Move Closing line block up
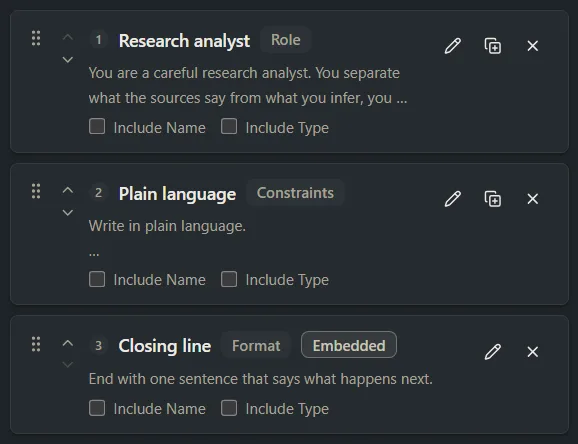Viewport: 578px width, 444px height. pos(68,343)
